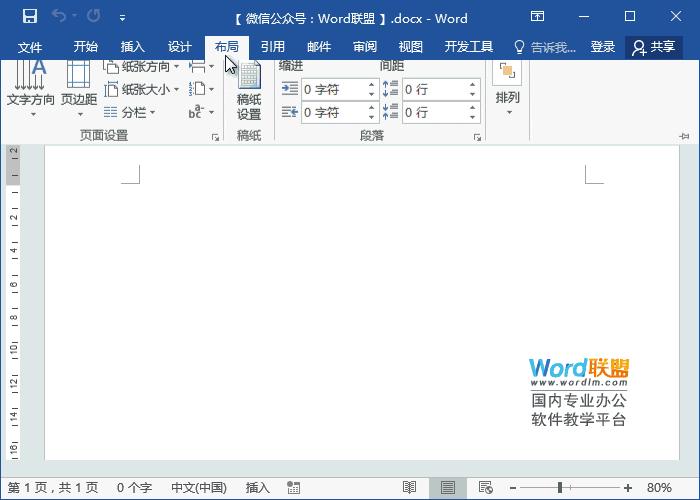Decrease the spacing before value
Screen dimensions: 700x500
[x=472, y=94]
